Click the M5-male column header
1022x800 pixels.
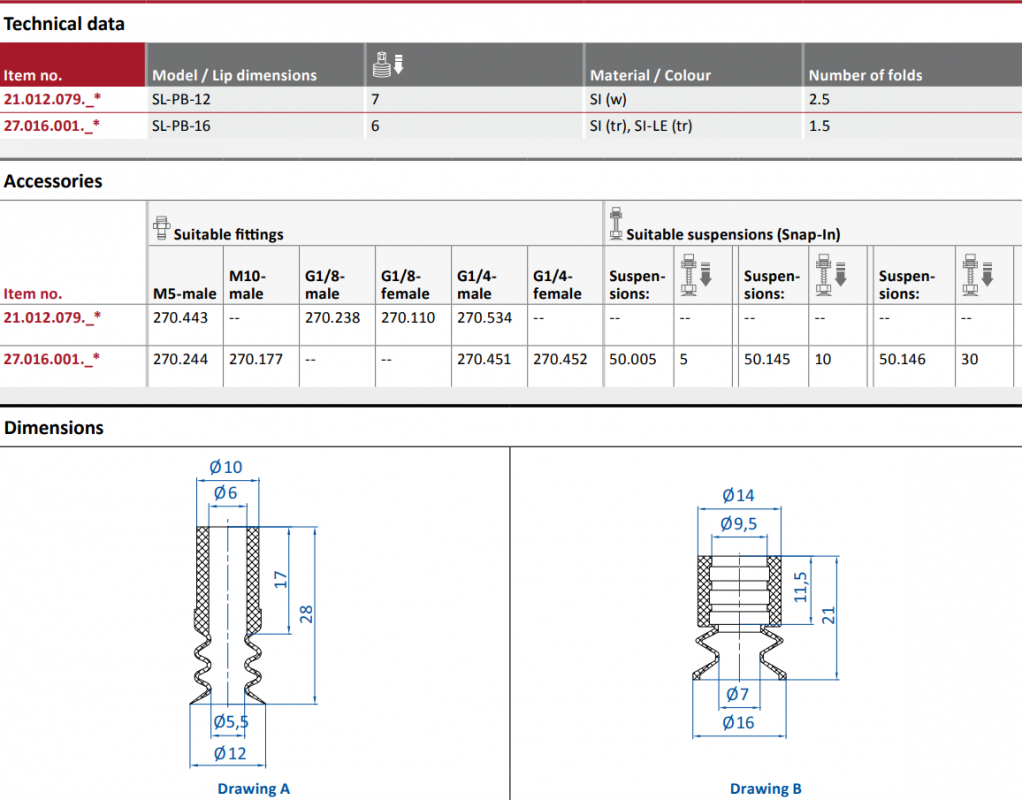[x=184, y=293]
